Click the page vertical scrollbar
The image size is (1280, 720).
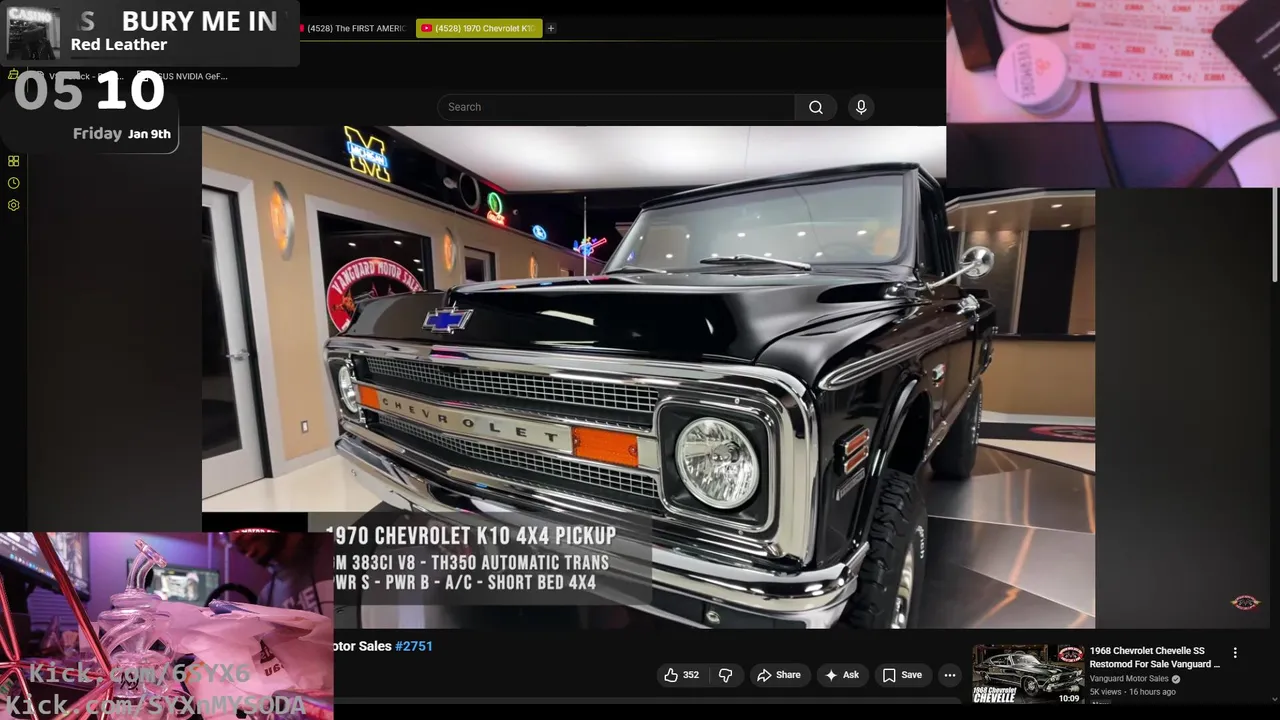tap(1274, 235)
